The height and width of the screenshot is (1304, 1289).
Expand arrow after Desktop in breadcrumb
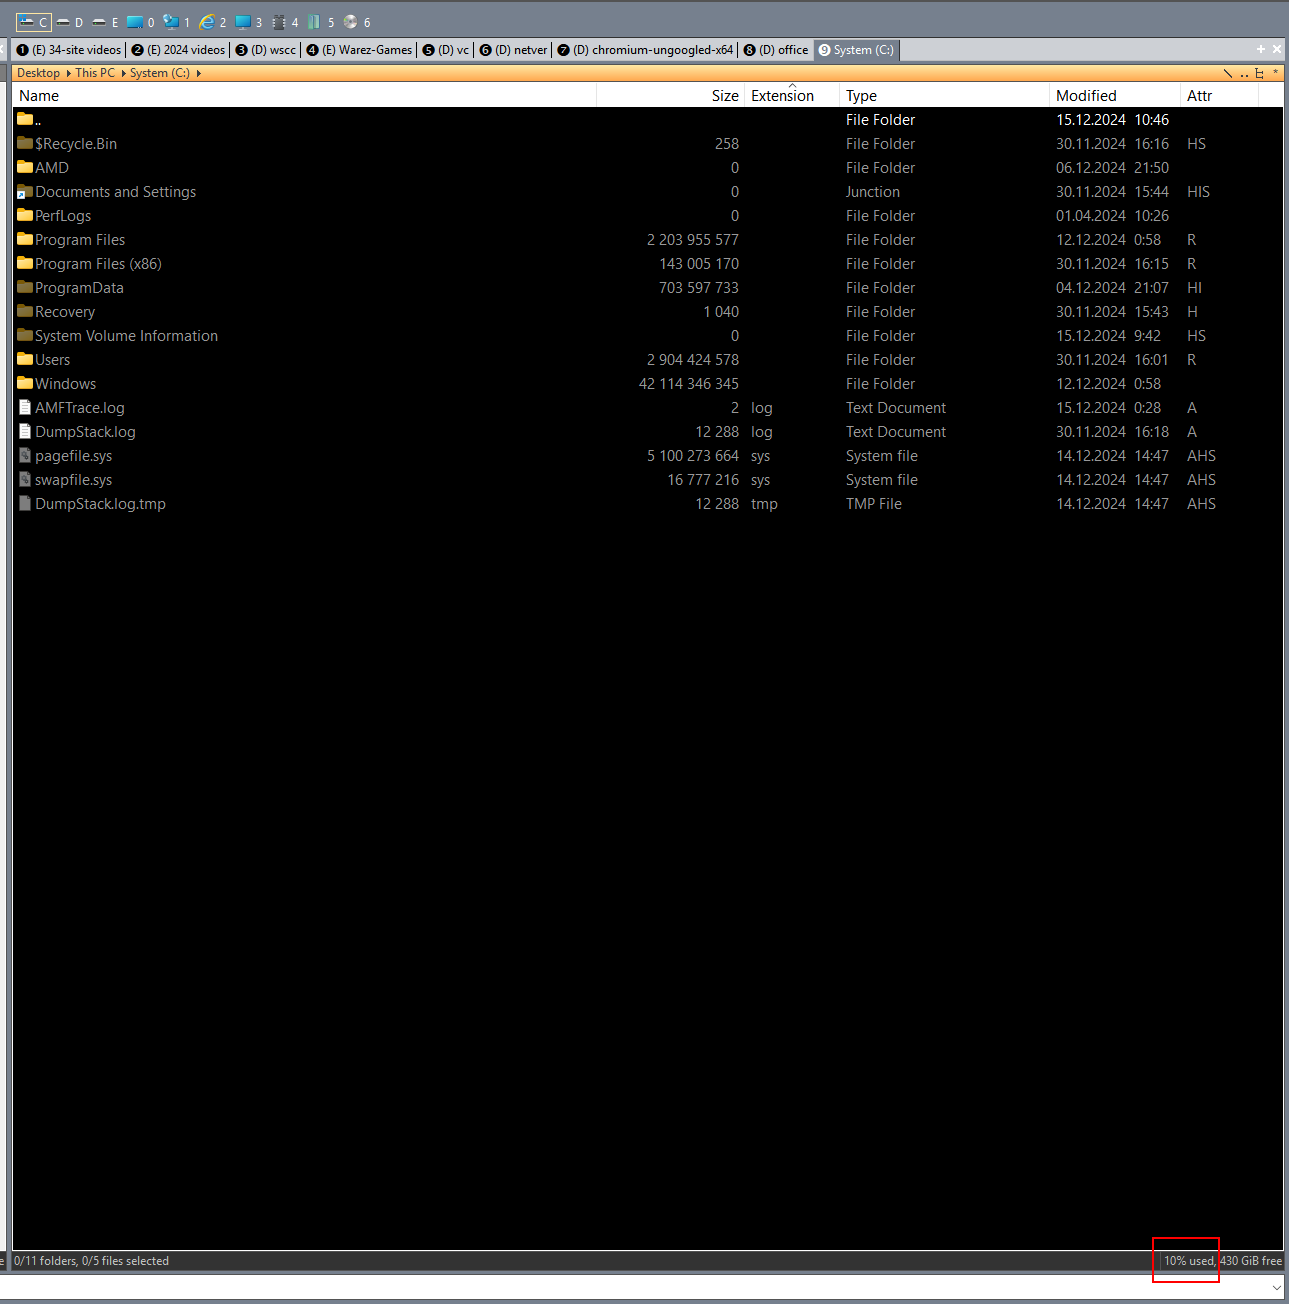pos(68,73)
